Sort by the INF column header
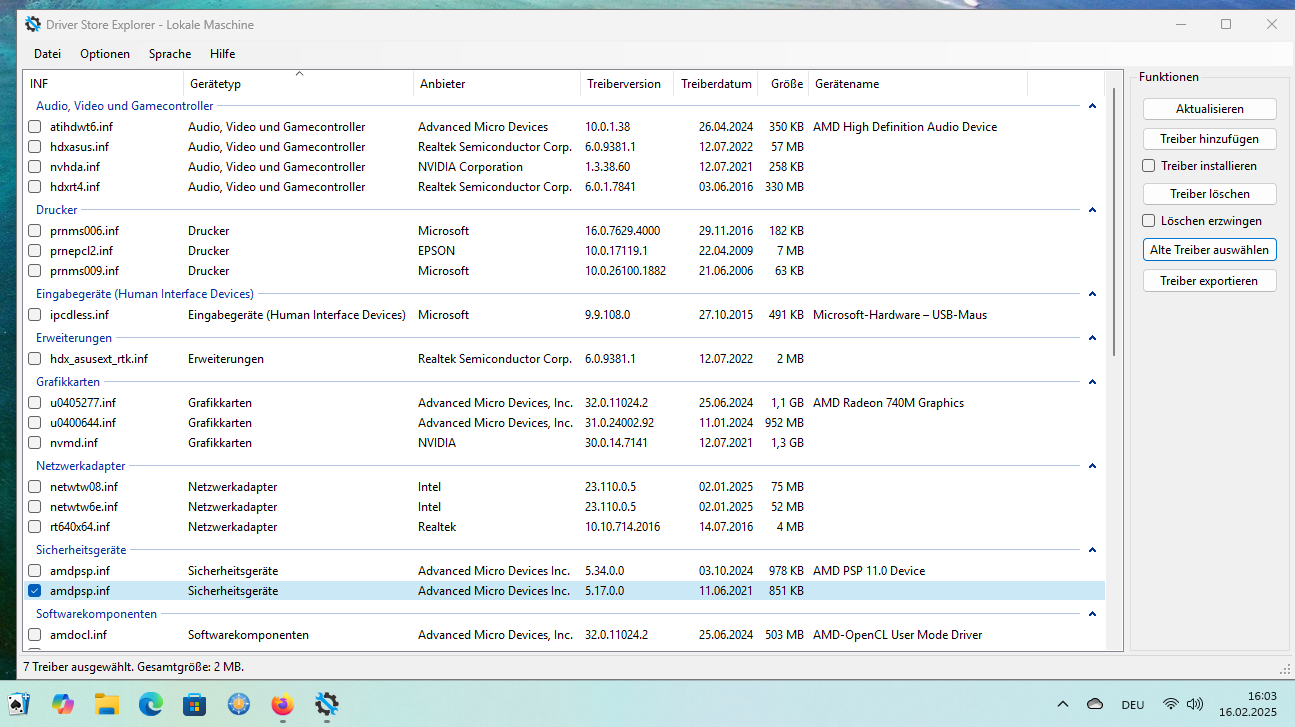1295x727 pixels. (x=103, y=84)
